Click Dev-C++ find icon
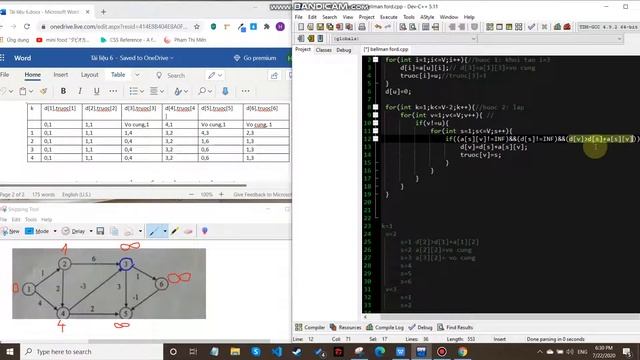640x360 pixels. click(403, 27)
